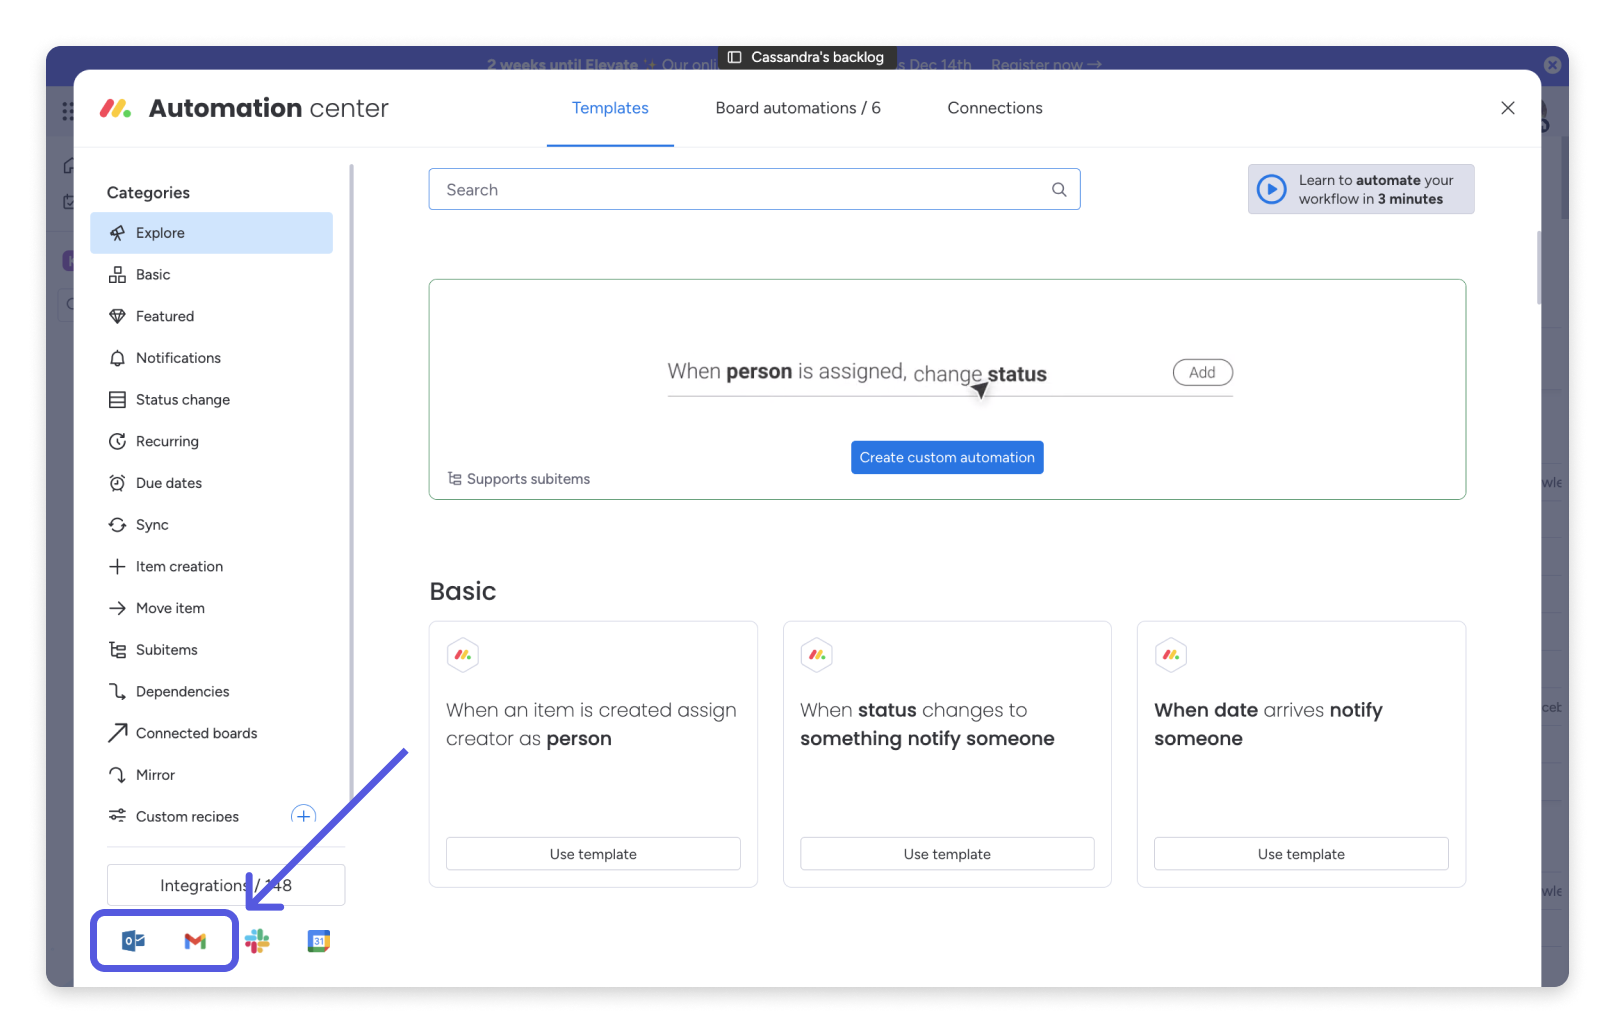
Task: Switch to the Board automations tab
Action: click(797, 108)
